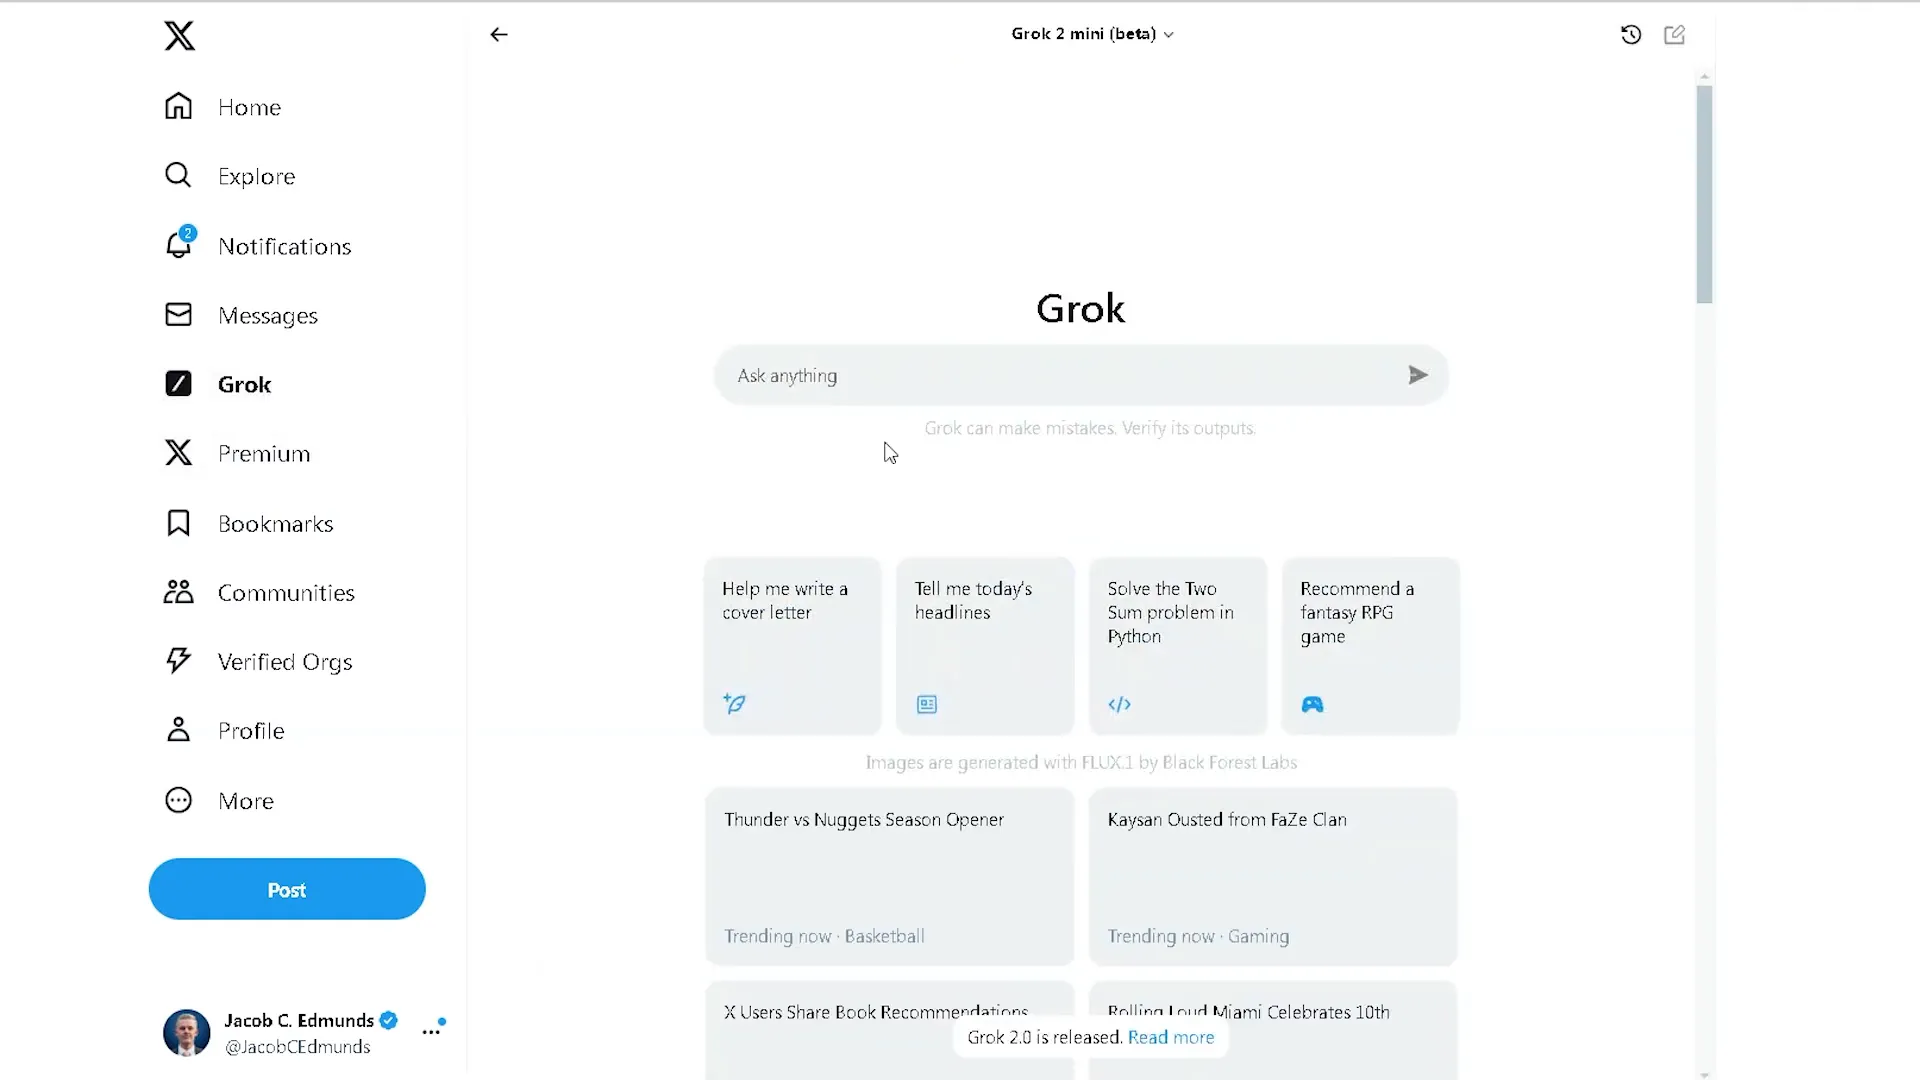Click Ask anything input field

[1080, 376]
